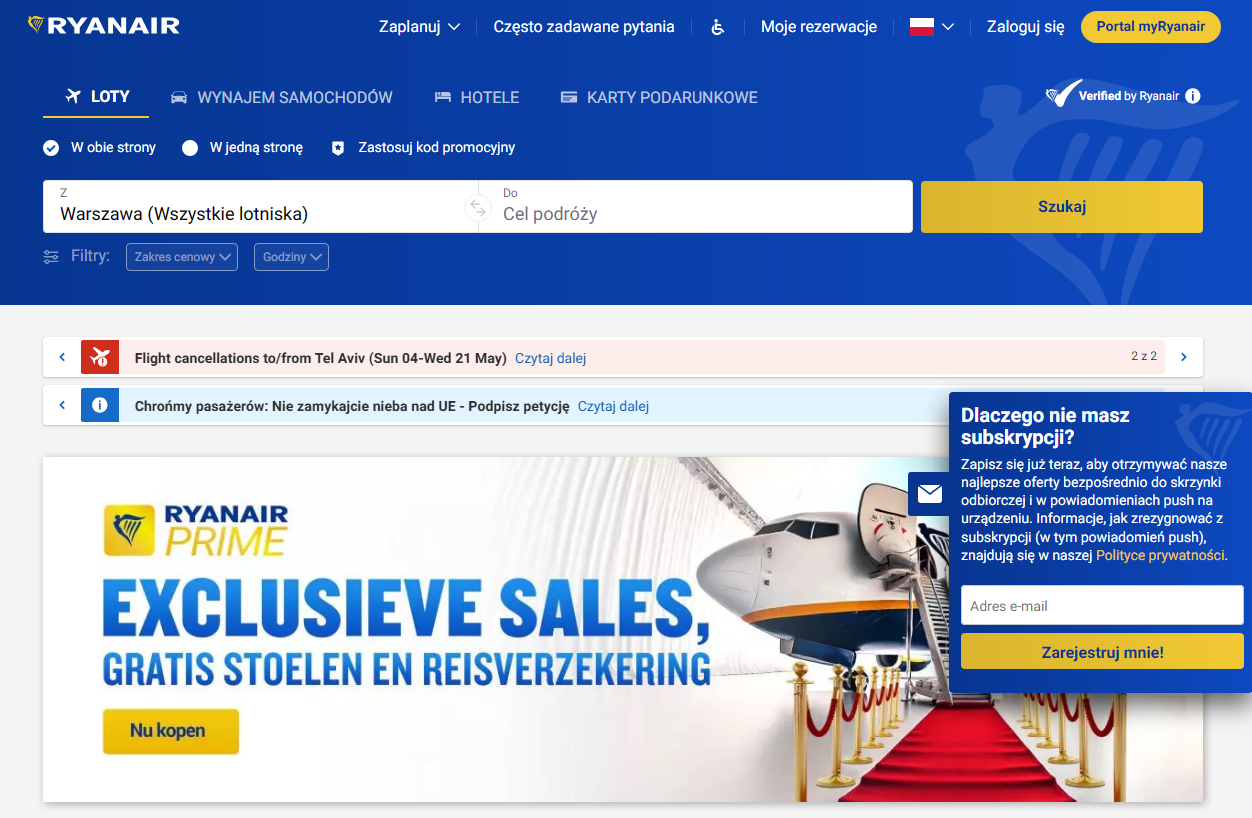
Task: Open the Polityce prywatności link
Action: click(x=1160, y=555)
